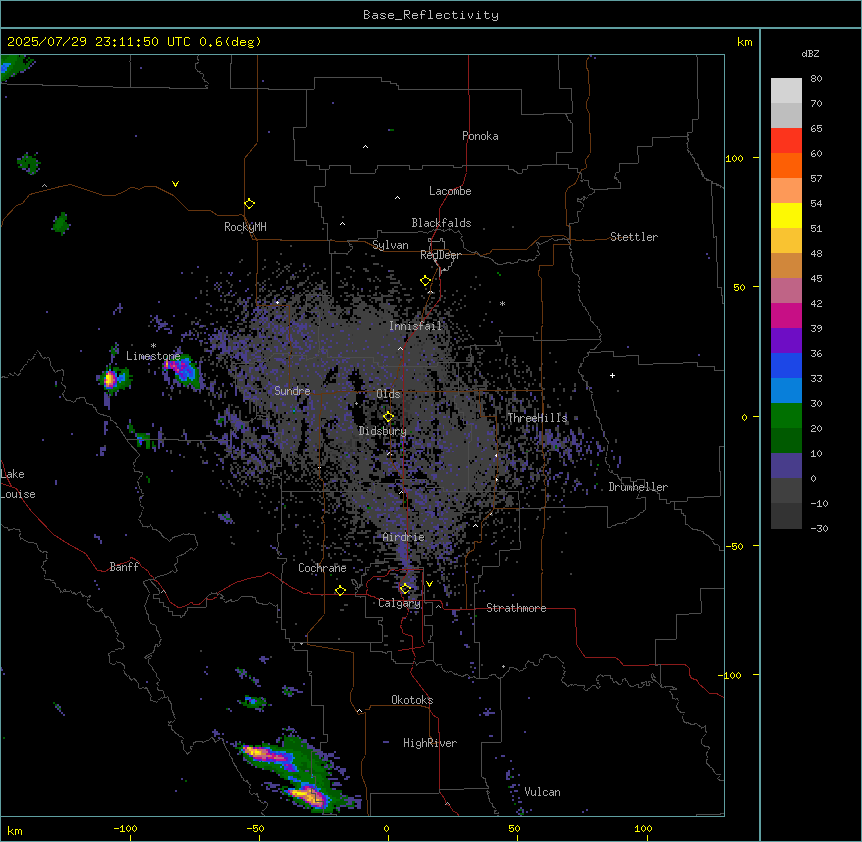Viewport: 862px width, 842px height.
Task: Click the Stettler label
Action: pyautogui.click(x=634, y=237)
